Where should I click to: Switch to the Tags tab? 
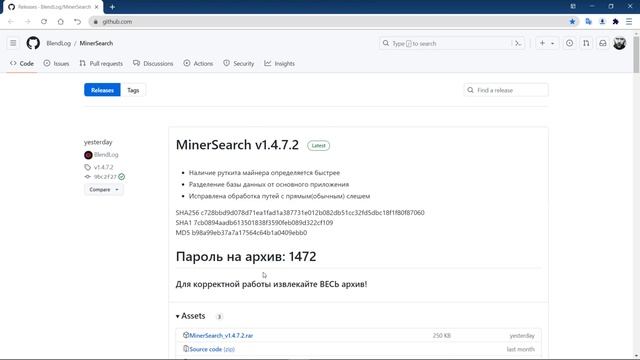coord(133,90)
